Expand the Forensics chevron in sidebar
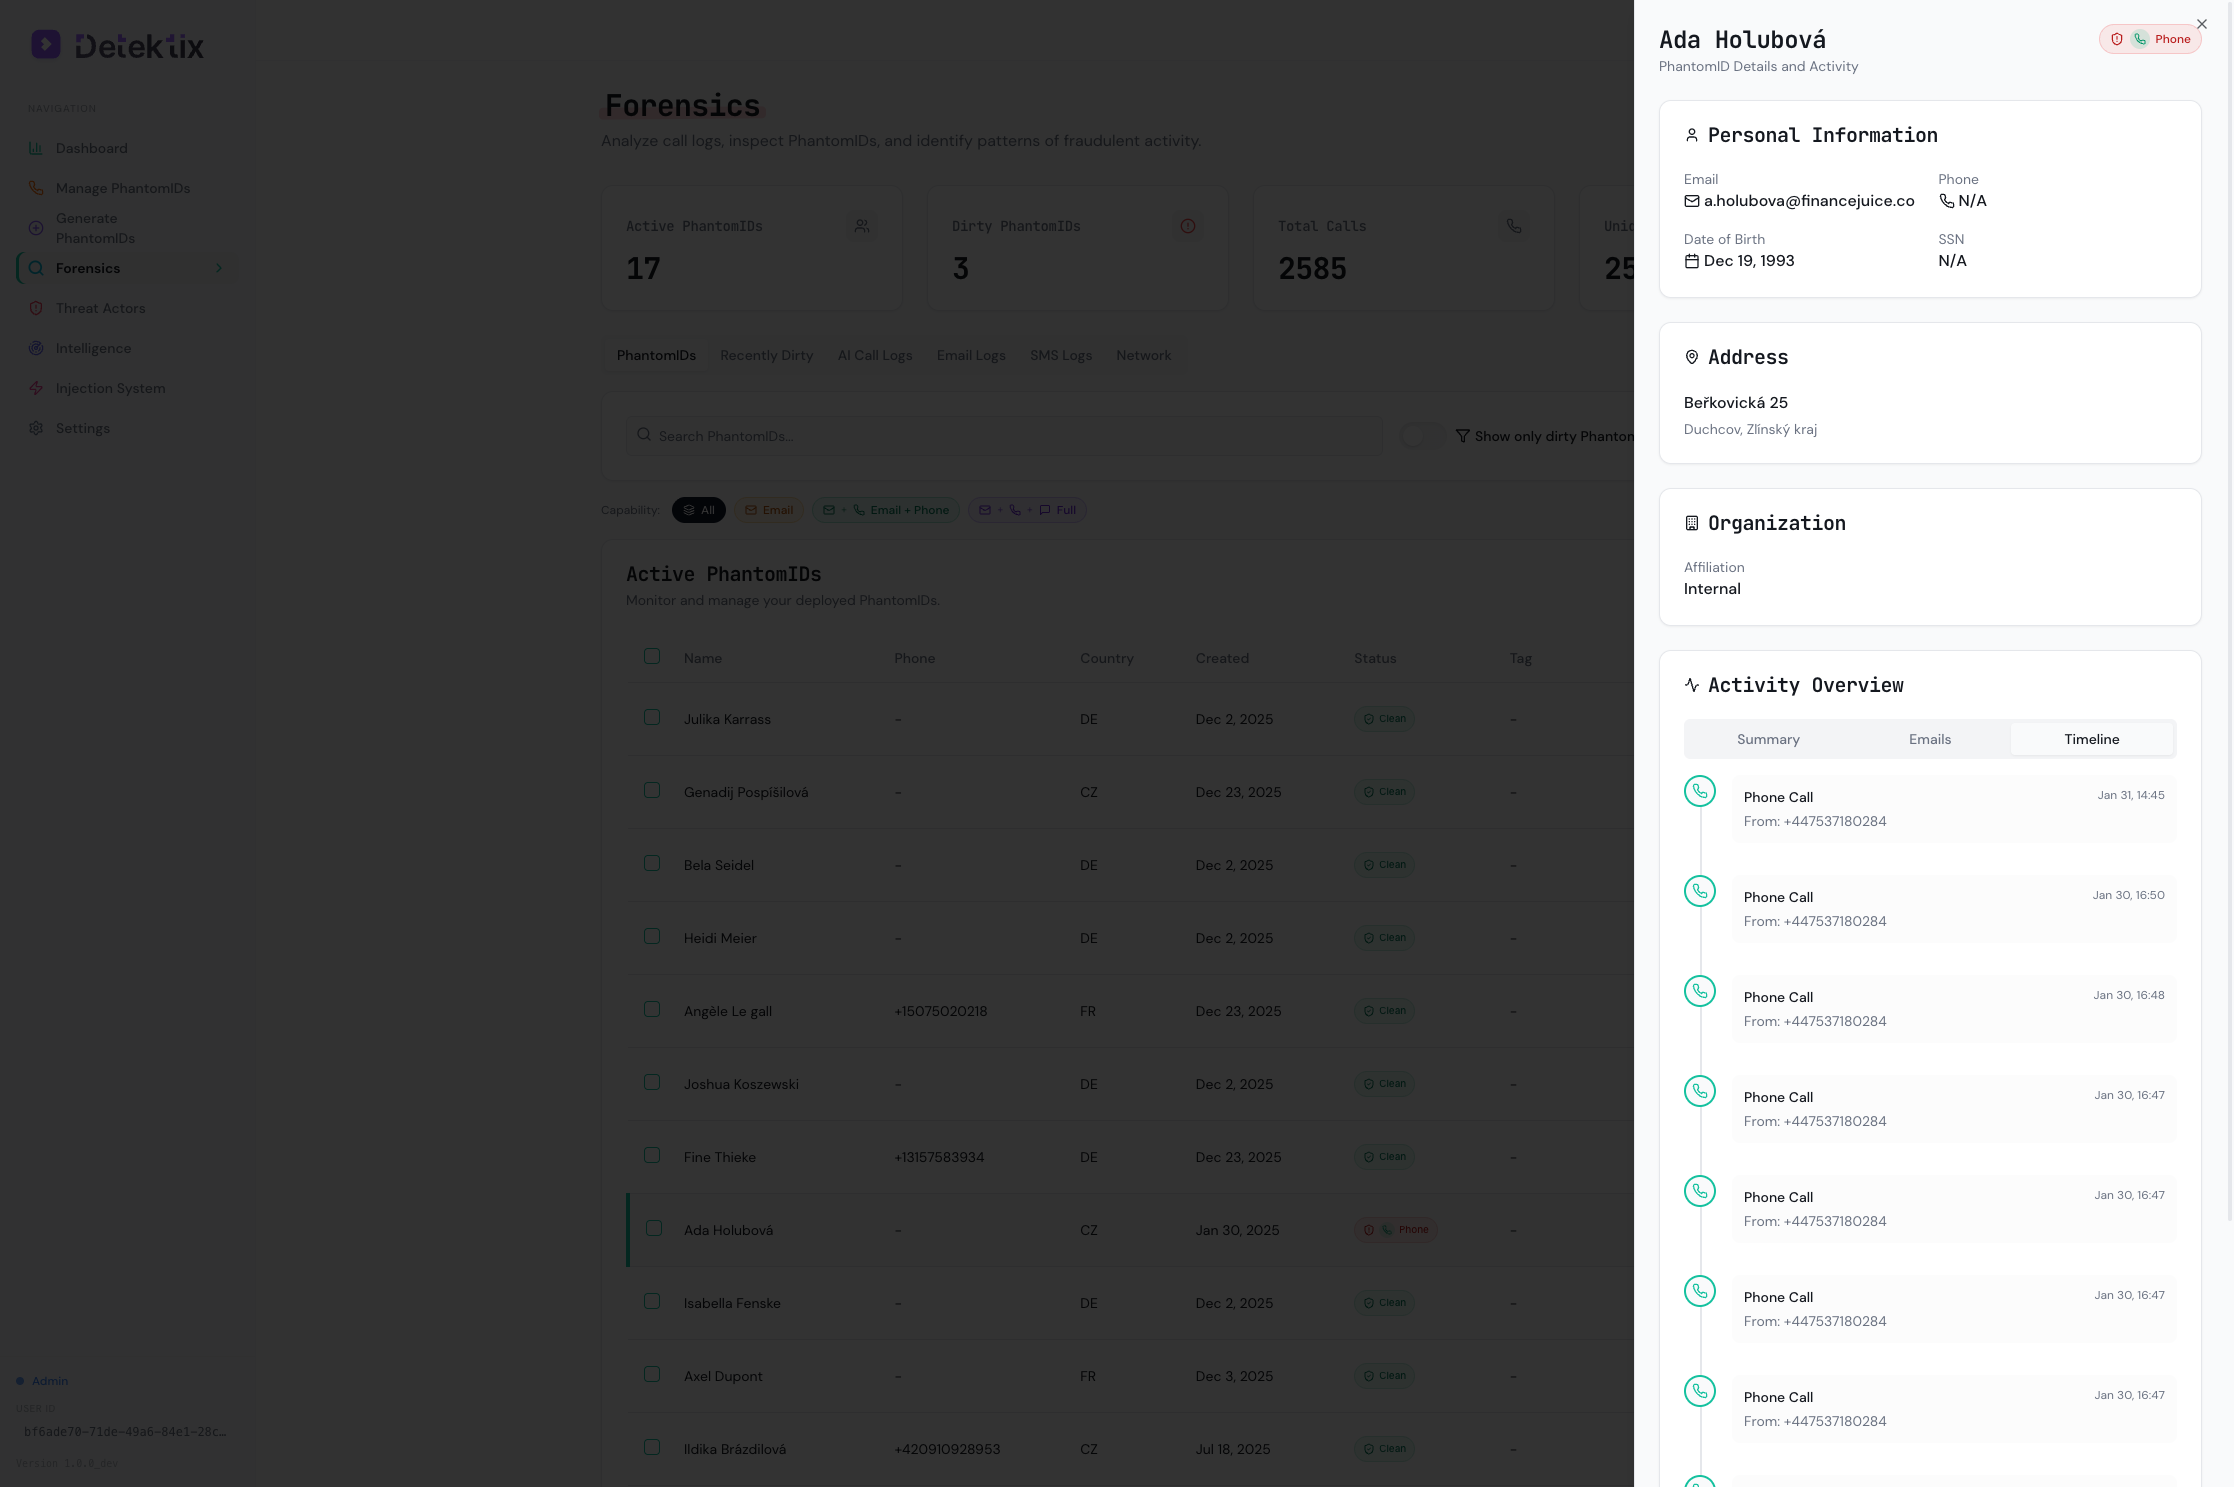This screenshot has width=2234, height=1487. tap(219, 268)
